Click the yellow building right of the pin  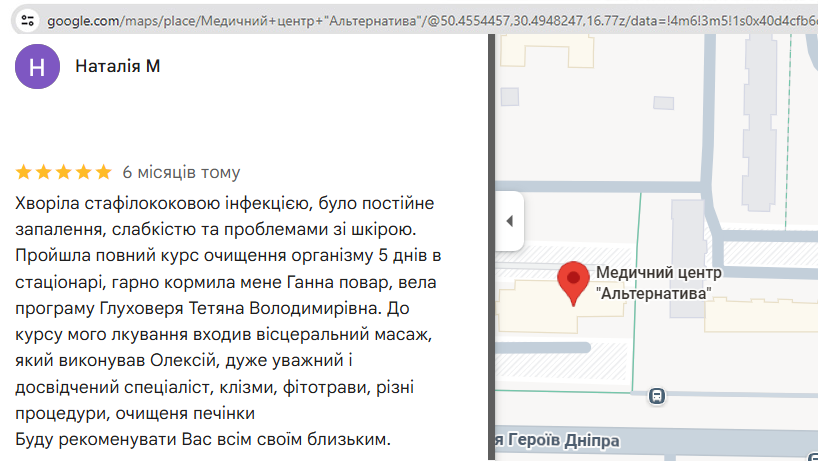[760, 316]
